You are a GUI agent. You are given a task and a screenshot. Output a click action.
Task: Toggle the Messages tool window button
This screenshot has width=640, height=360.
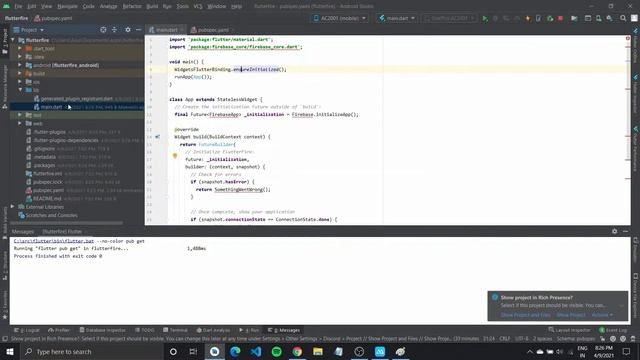(x=284, y=330)
